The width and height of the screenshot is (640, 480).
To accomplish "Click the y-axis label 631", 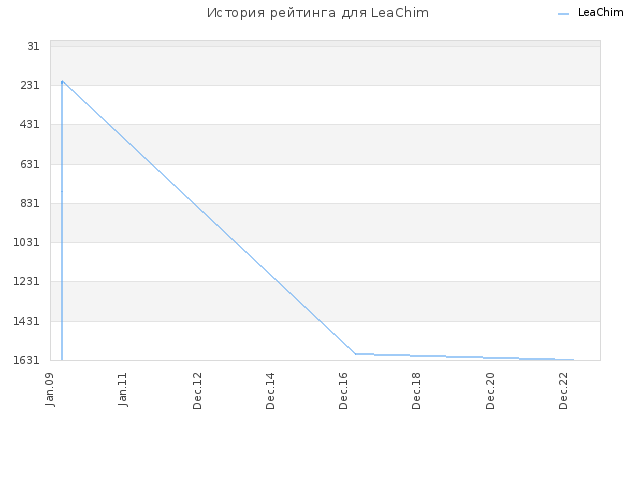I will (30, 164).
